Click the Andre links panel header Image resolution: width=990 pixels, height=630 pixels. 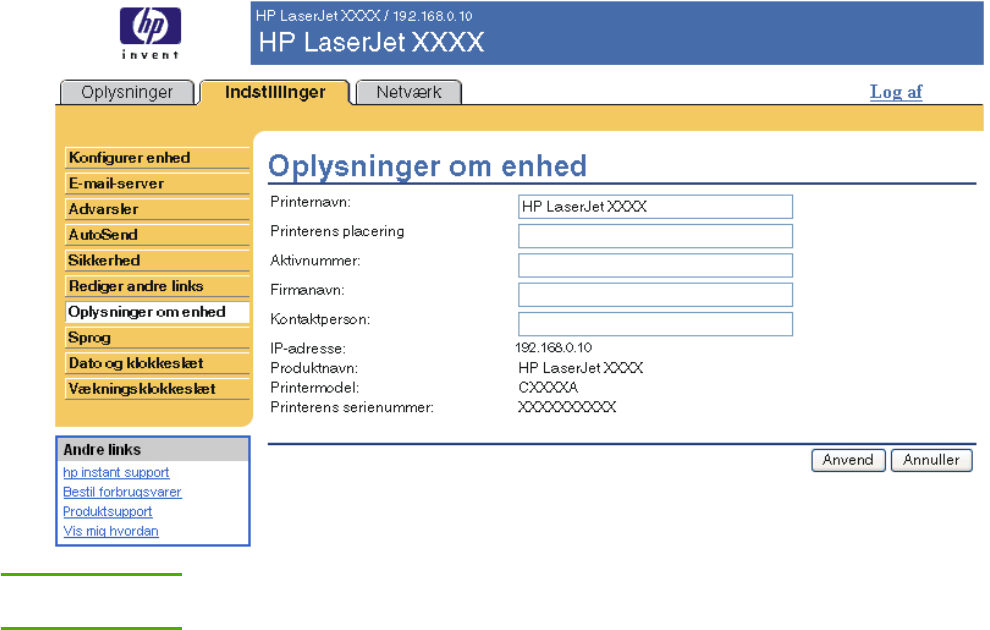(153, 449)
